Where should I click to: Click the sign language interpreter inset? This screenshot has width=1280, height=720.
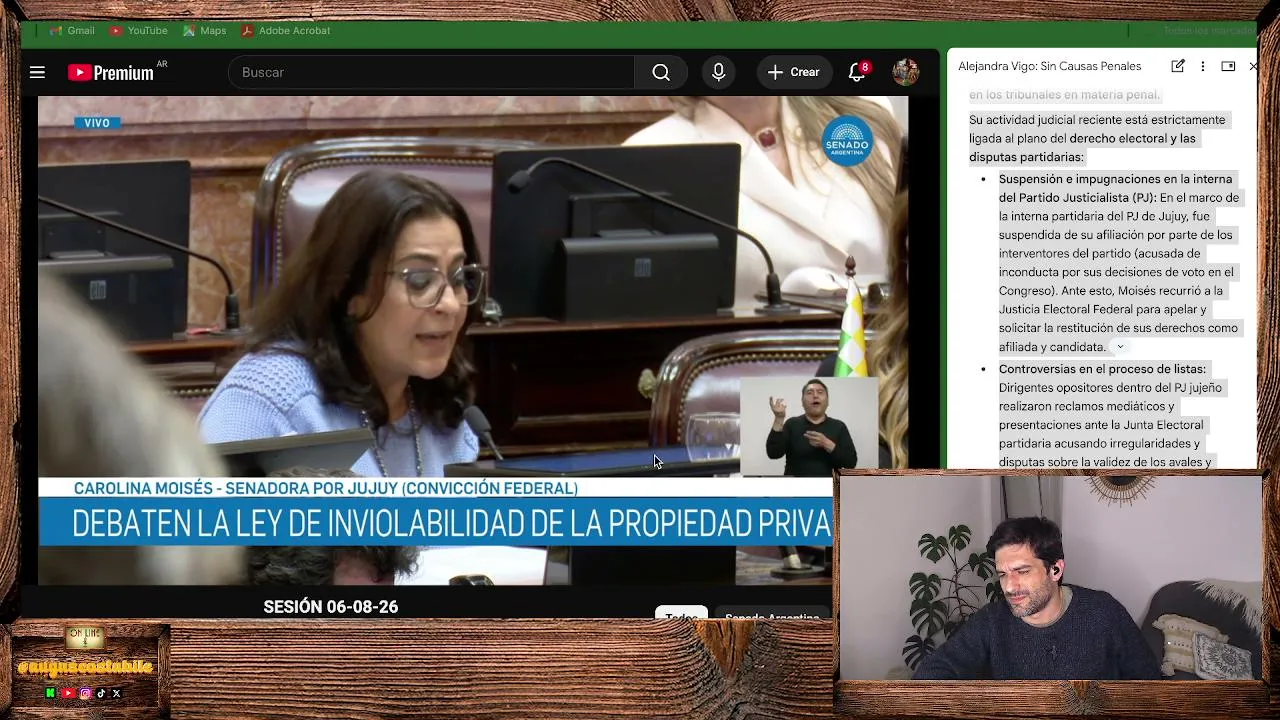809,426
